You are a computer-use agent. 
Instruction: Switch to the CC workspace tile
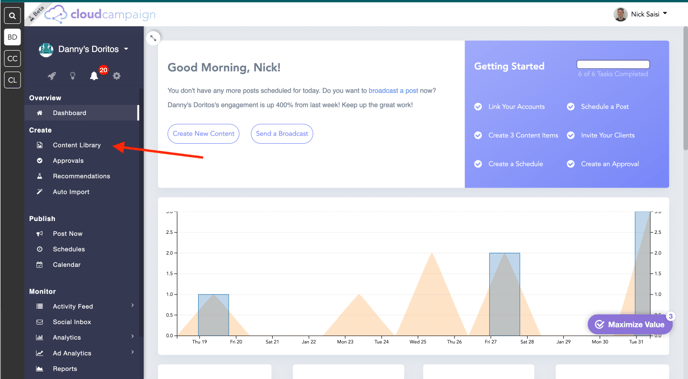click(x=12, y=58)
